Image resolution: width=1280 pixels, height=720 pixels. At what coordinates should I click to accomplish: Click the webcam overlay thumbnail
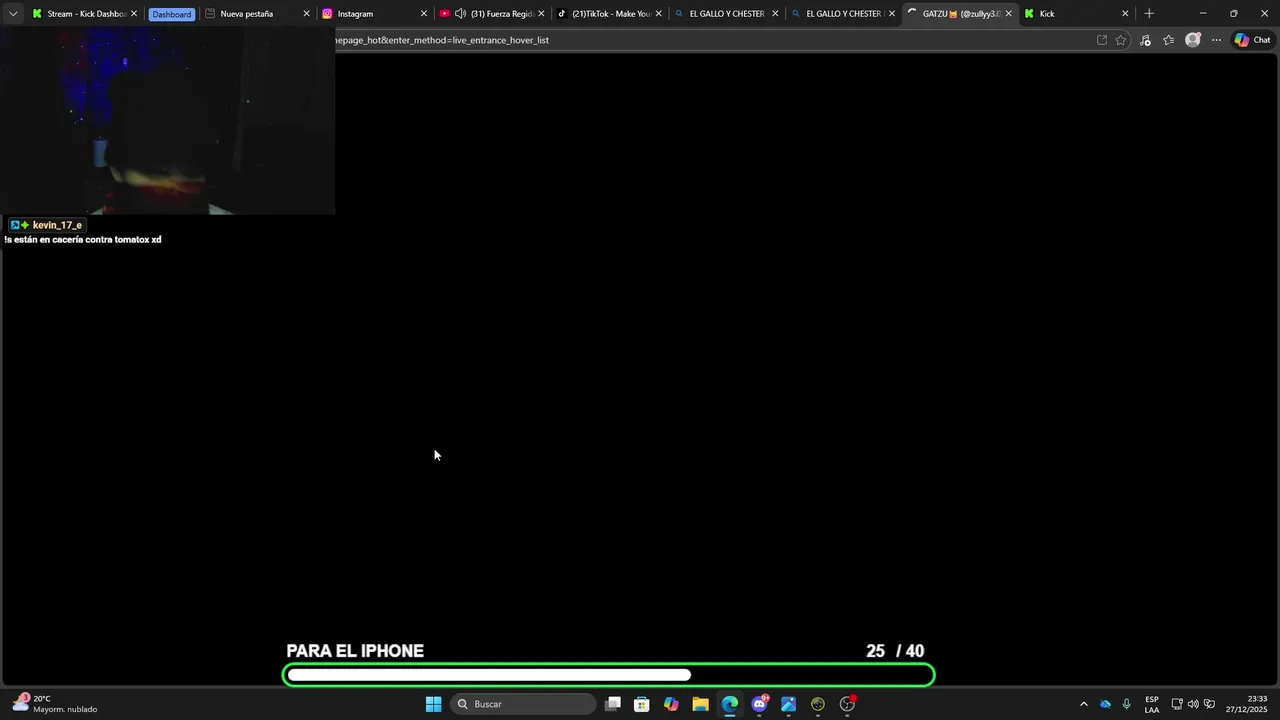(167, 120)
